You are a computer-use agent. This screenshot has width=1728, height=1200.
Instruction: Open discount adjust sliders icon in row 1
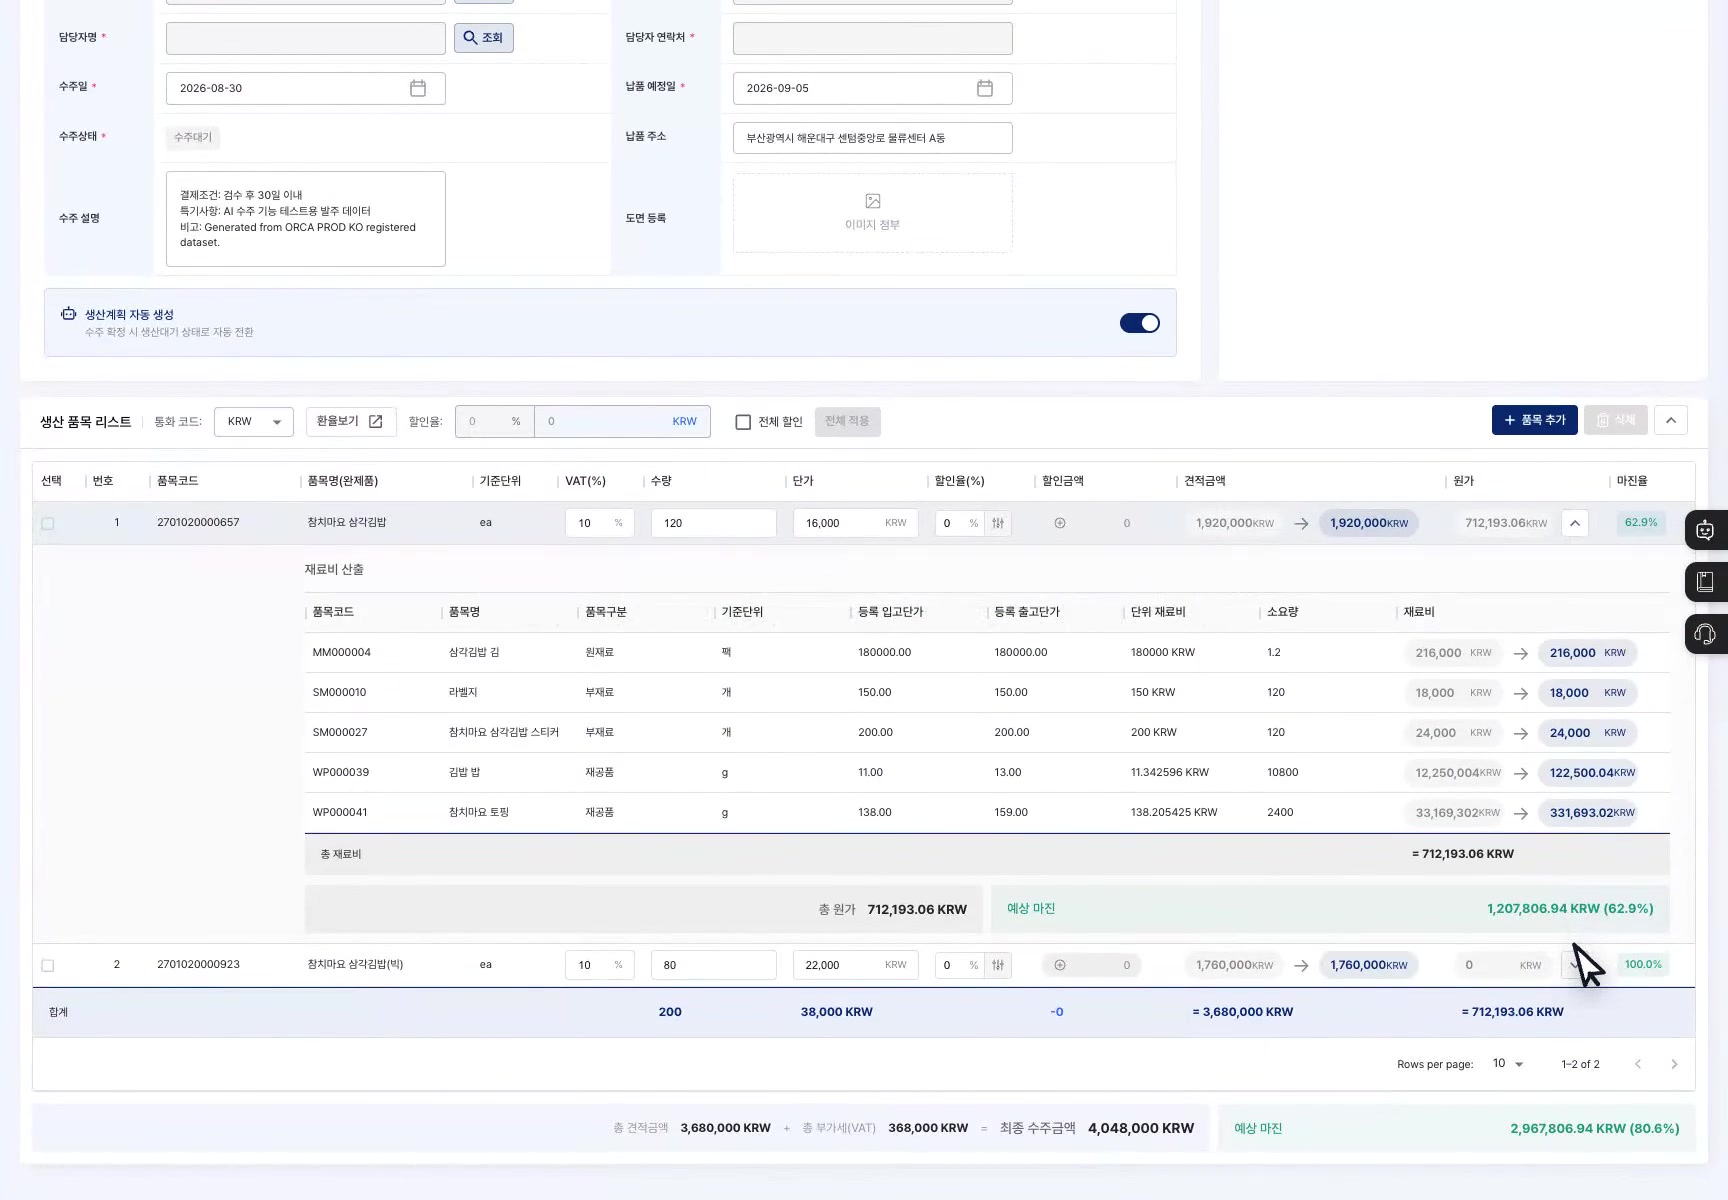coord(998,523)
